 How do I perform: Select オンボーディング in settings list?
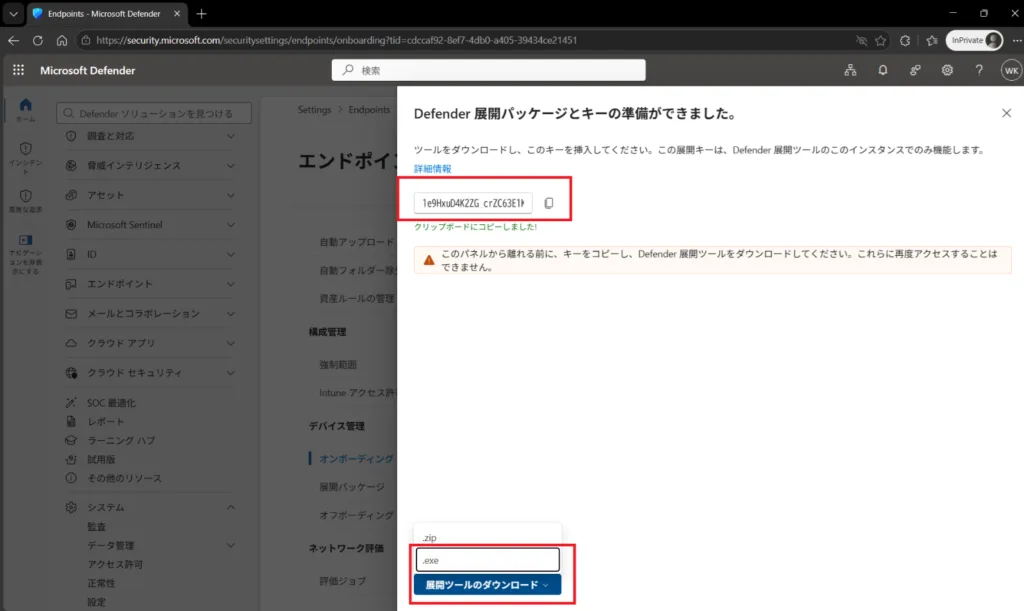[357, 458]
